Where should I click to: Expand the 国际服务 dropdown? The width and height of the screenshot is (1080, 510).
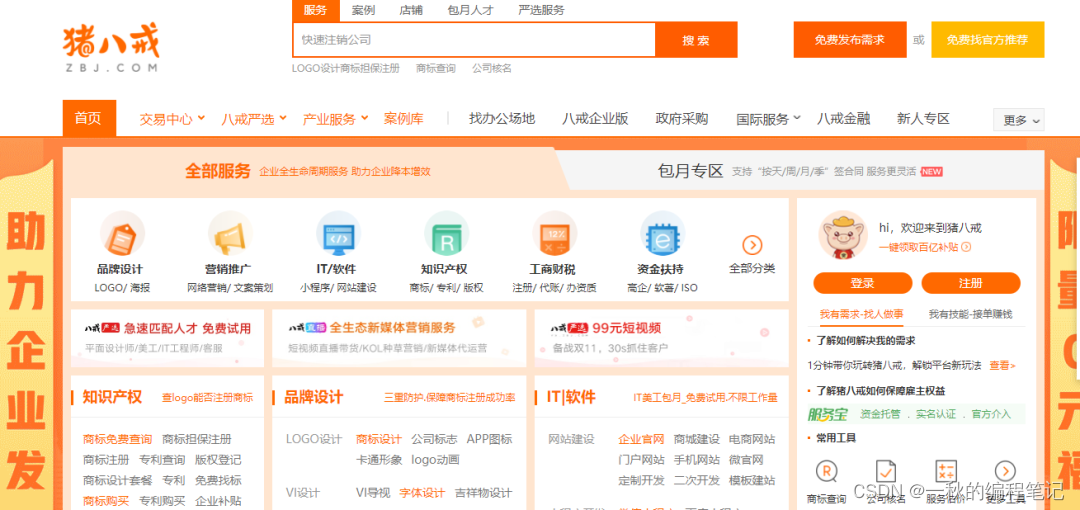(768, 119)
